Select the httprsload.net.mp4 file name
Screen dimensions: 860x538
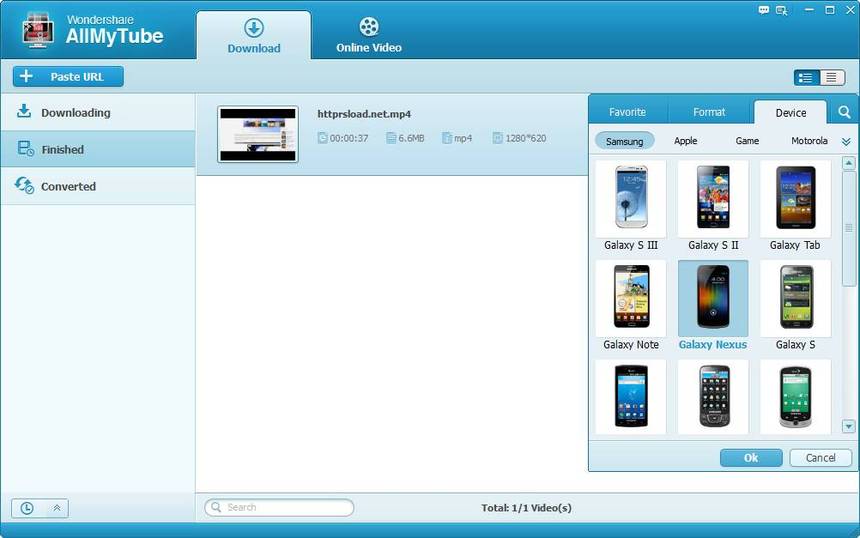(x=364, y=114)
